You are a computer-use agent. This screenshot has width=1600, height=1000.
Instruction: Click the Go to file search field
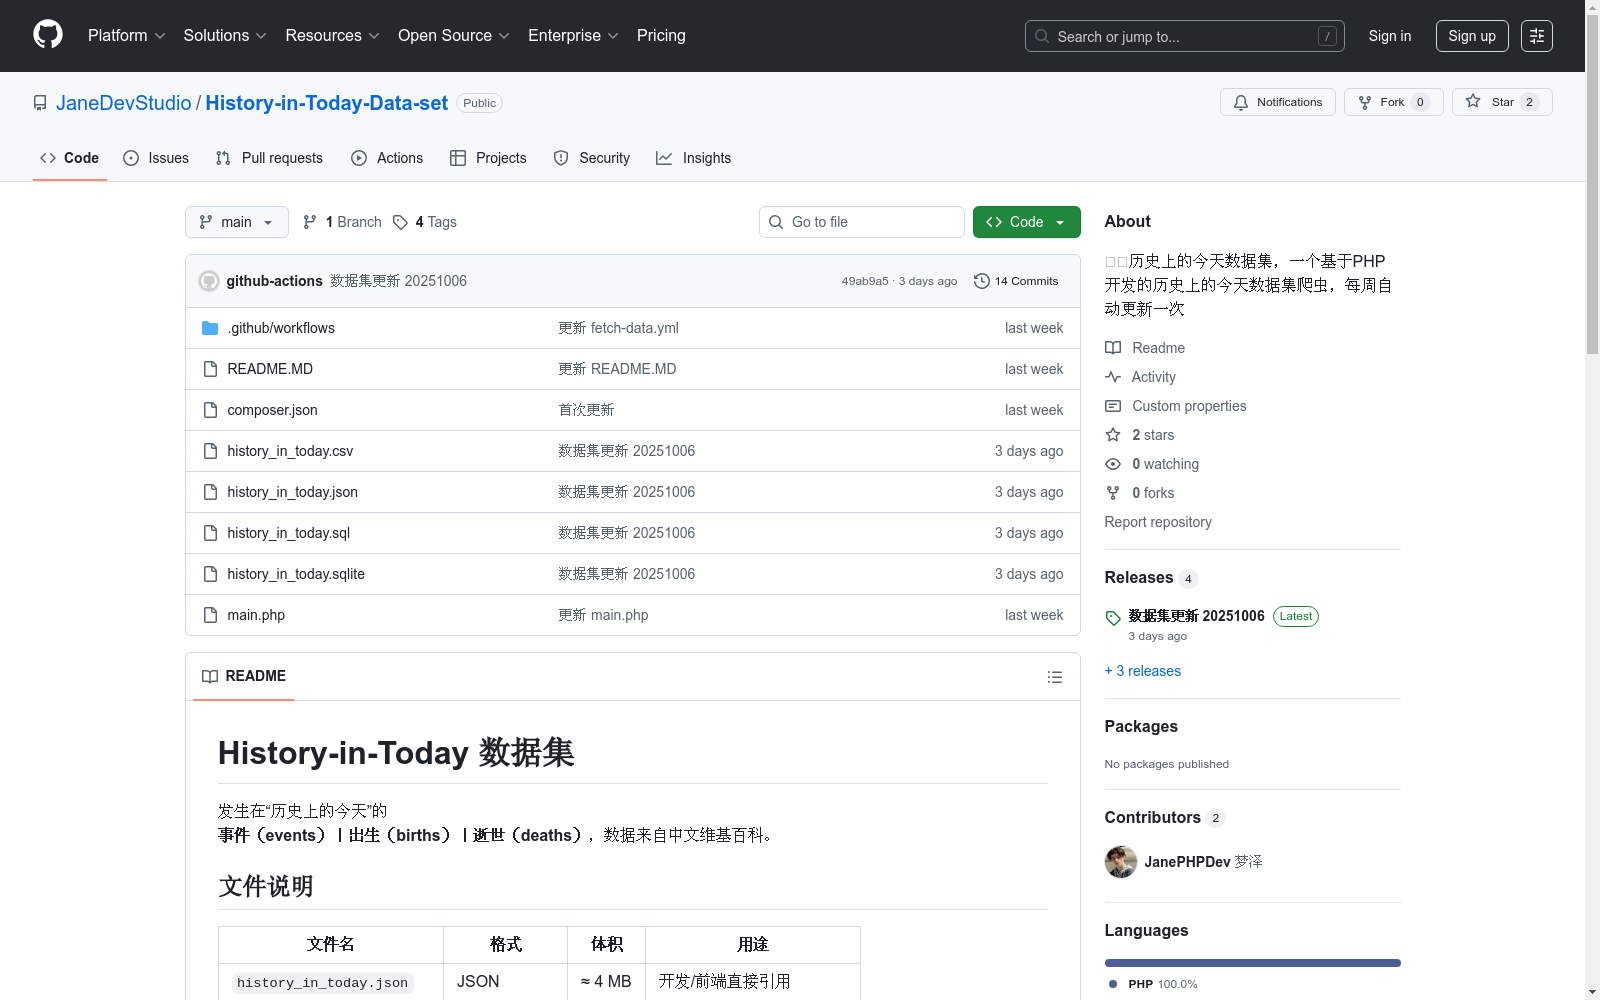point(862,222)
